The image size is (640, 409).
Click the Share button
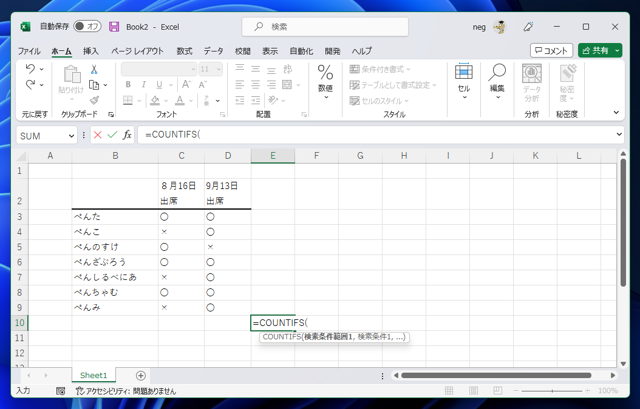(x=596, y=51)
